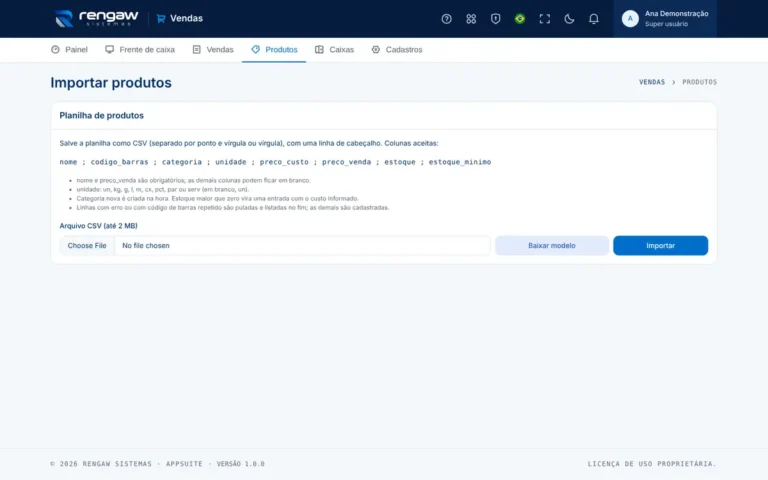Switch to the Vendas tab
Viewport: 768px width, 480px height.
pos(213,49)
